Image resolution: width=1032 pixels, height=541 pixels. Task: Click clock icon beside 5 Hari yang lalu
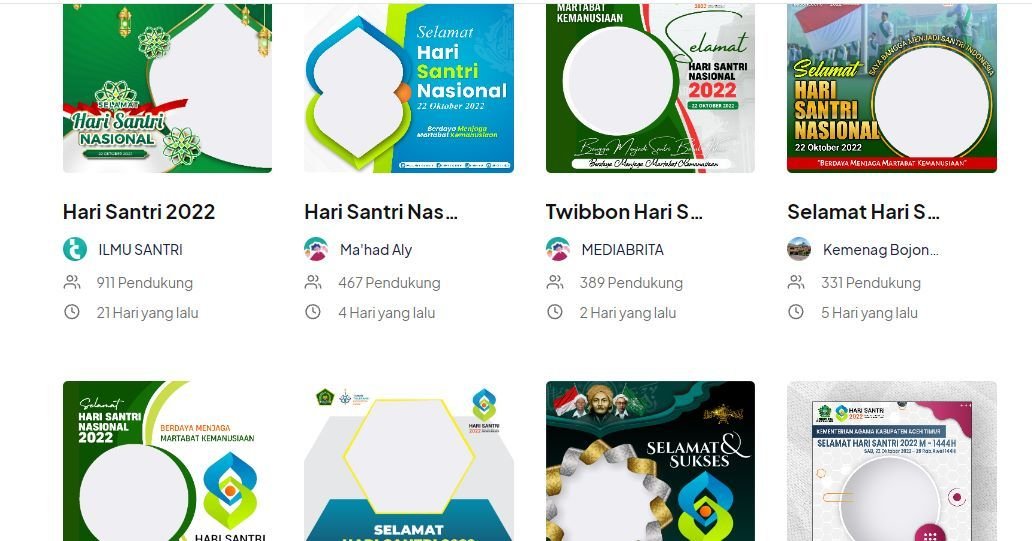tap(796, 312)
